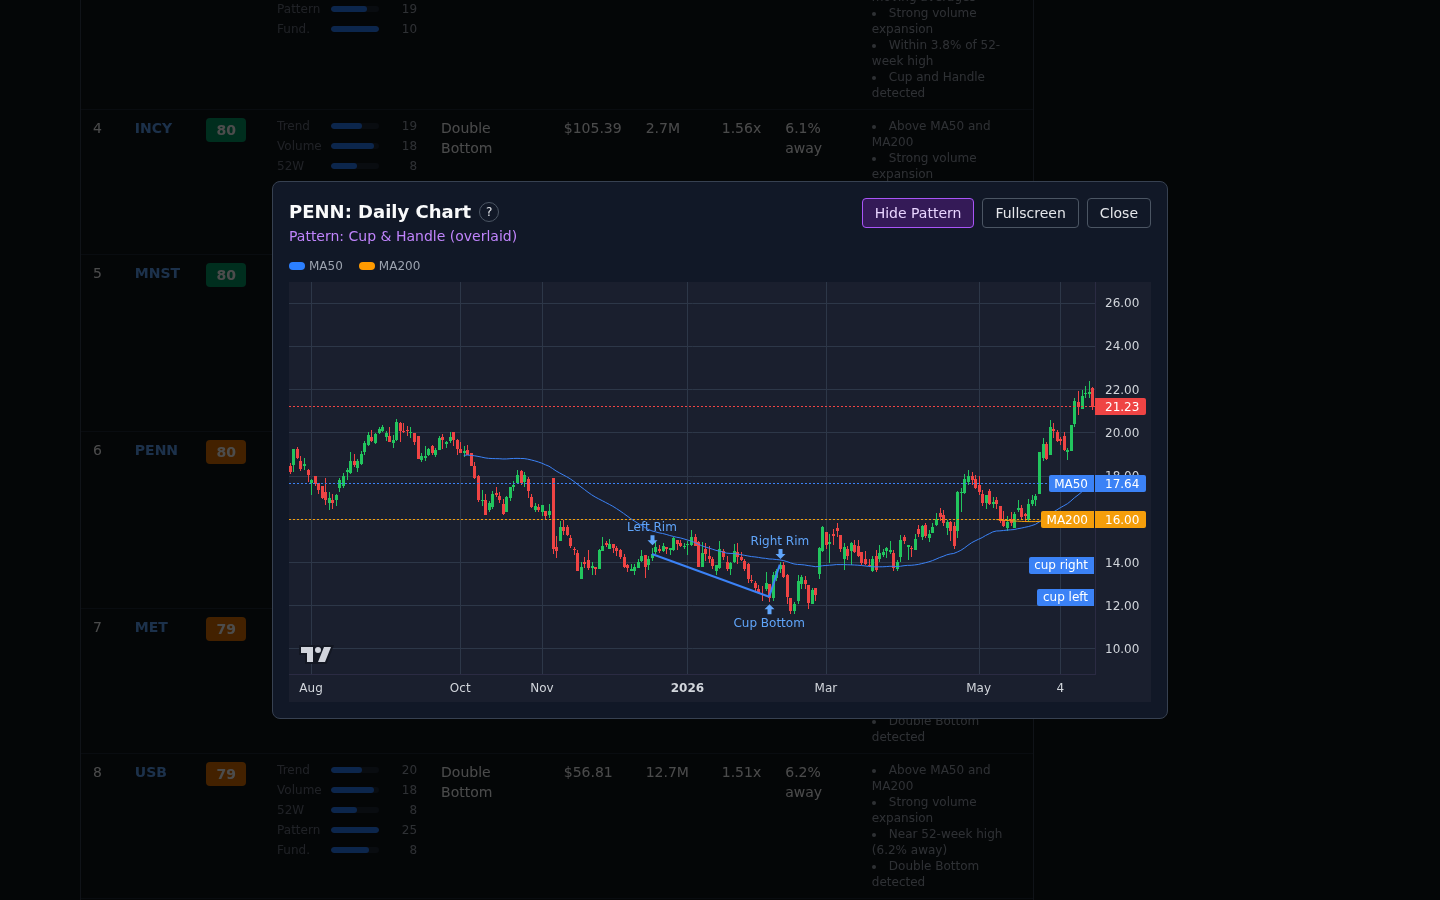Image resolution: width=1440 pixels, height=900 pixels.
Task: Click the USB ticker link
Action: [x=151, y=772]
